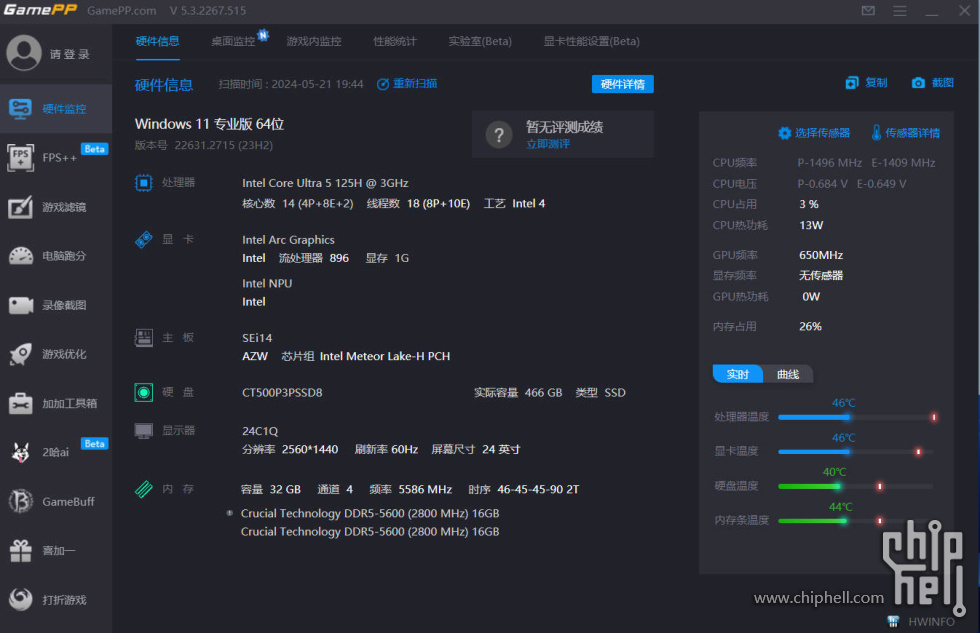Click the 显卡温度 temperature bar
Viewport: 980px width, 633px height.
pos(856,451)
